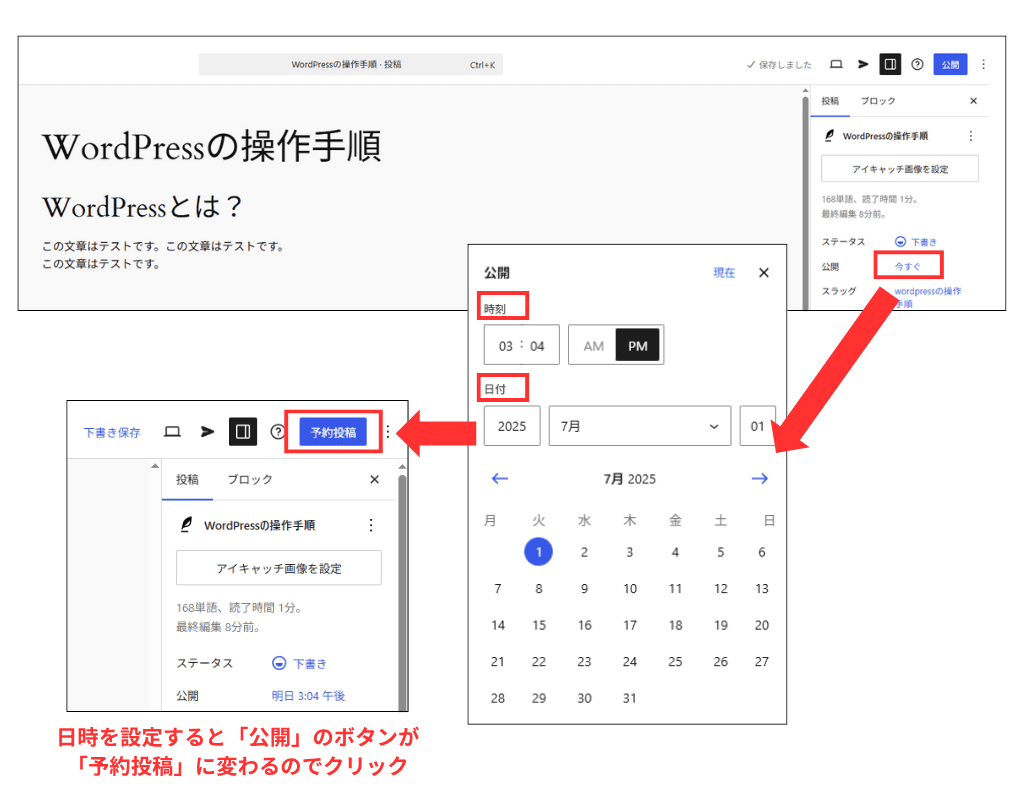The height and width of the screenshot is (800, 1024).
Task: Open the desktop preview laptop icon
Action: (x=836, y=64)
